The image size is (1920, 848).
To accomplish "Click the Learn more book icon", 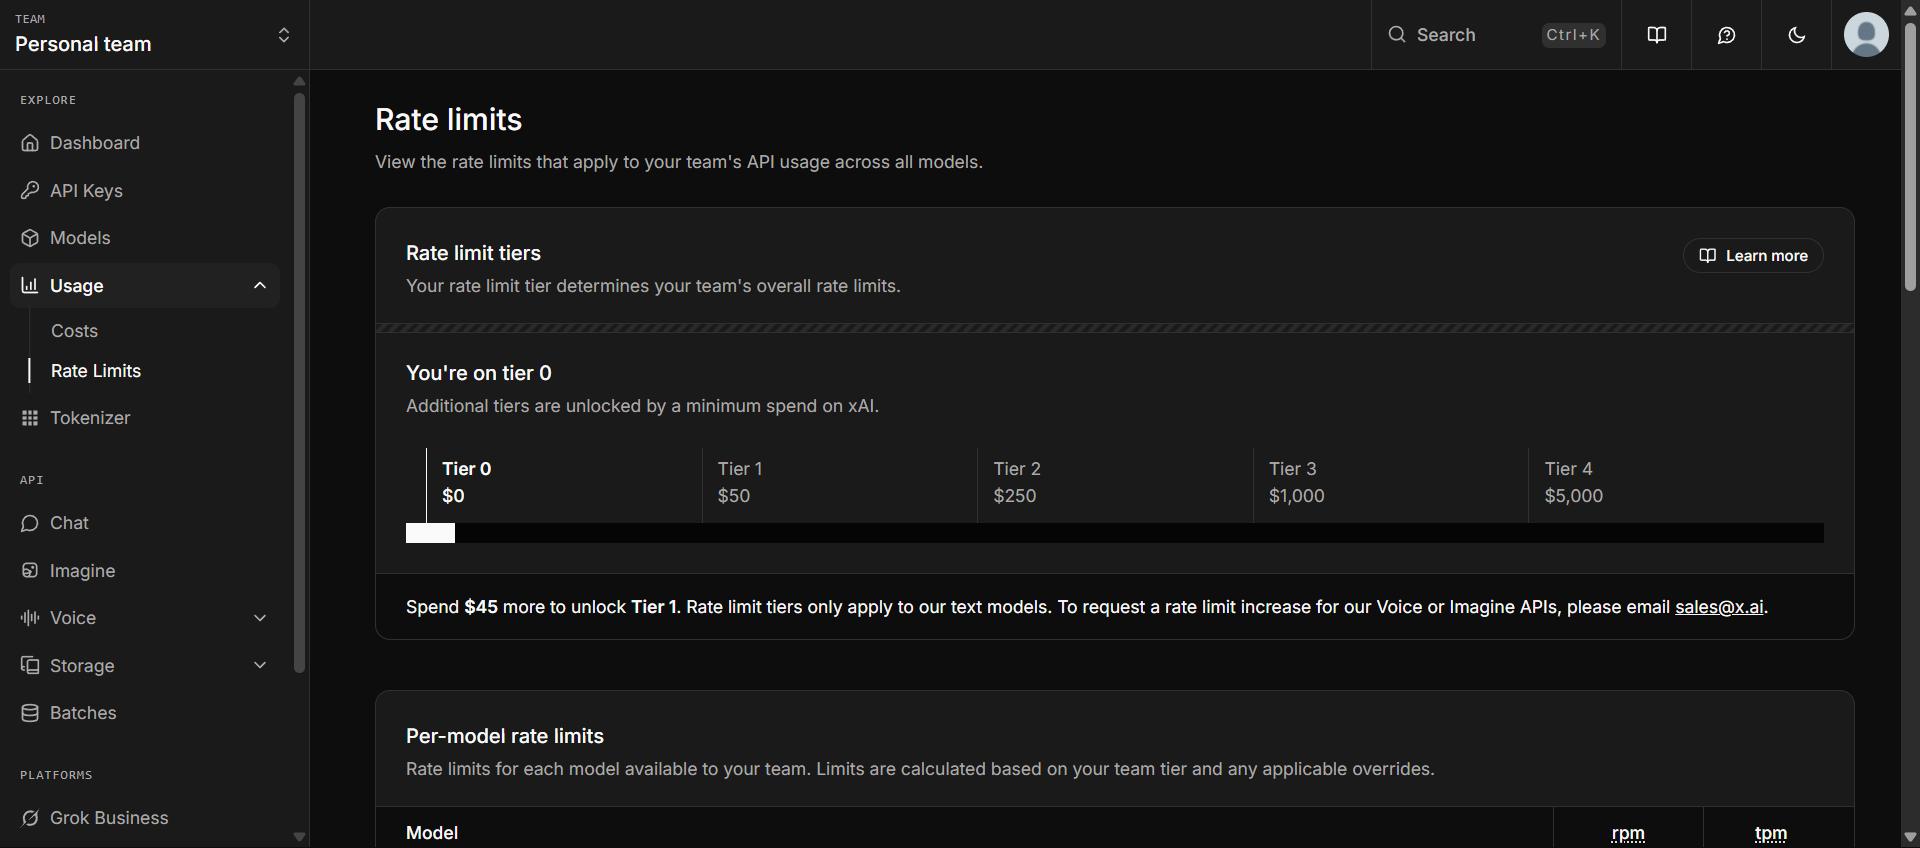I will click(x=1708, y=256).
